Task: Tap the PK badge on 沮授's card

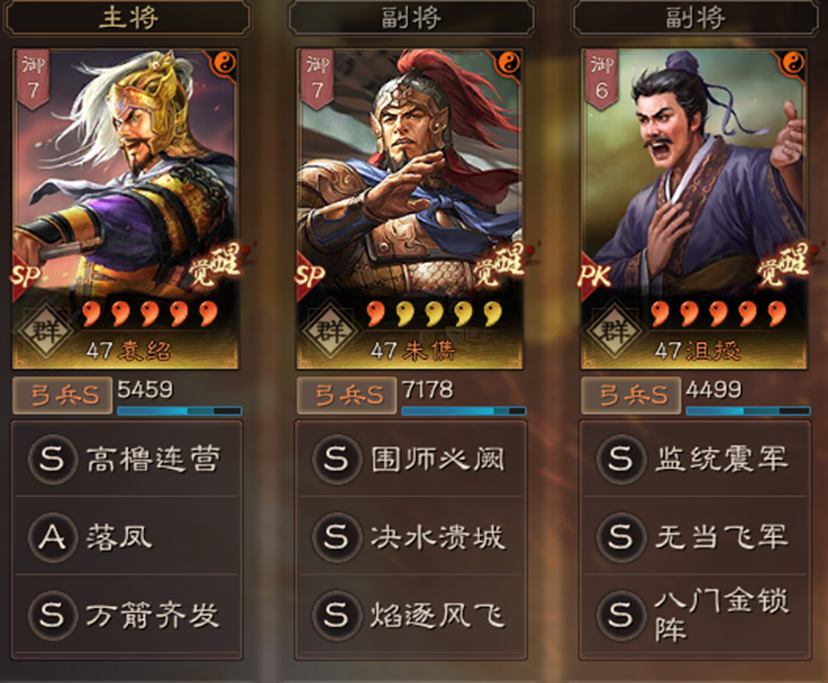Action: click(596, 276)
